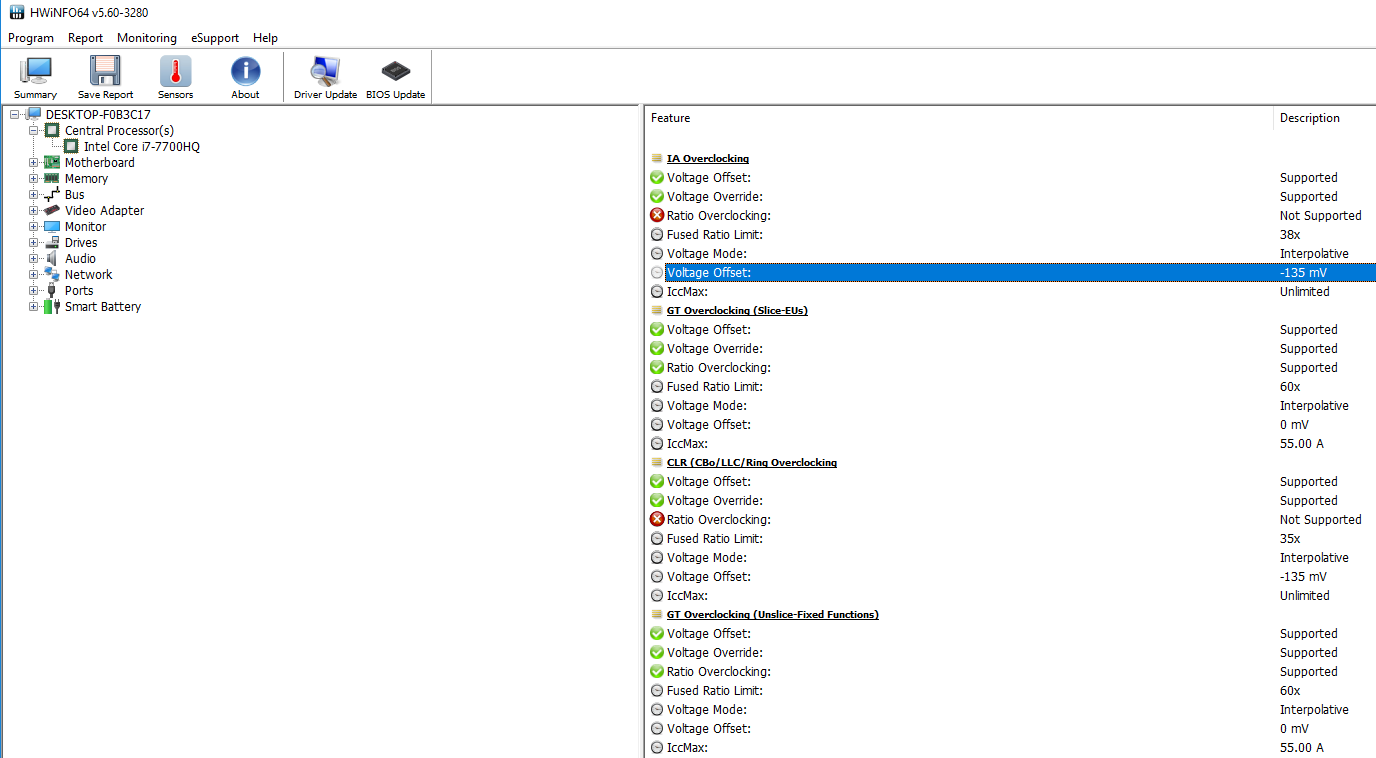Click the IA Overclocking section icon
This screenshot has height=758, width=1376.
[x=657, y=158]
